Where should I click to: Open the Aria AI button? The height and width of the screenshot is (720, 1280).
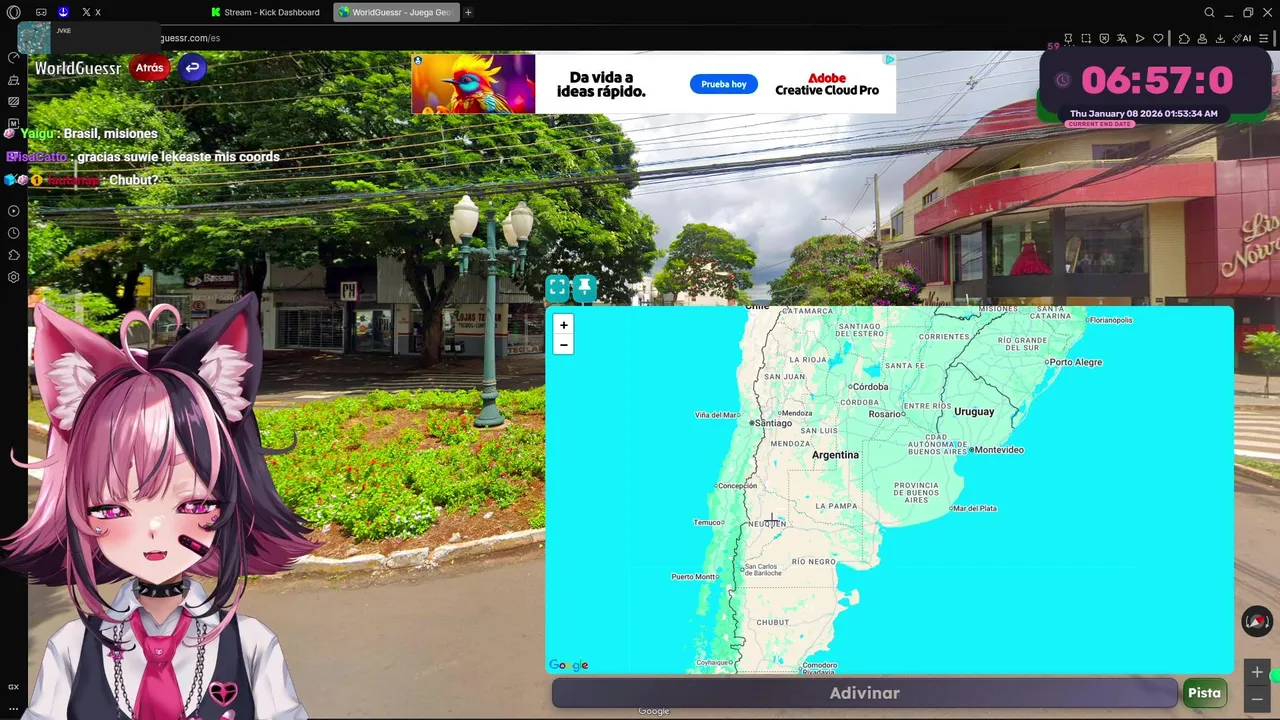point(1242,38)
